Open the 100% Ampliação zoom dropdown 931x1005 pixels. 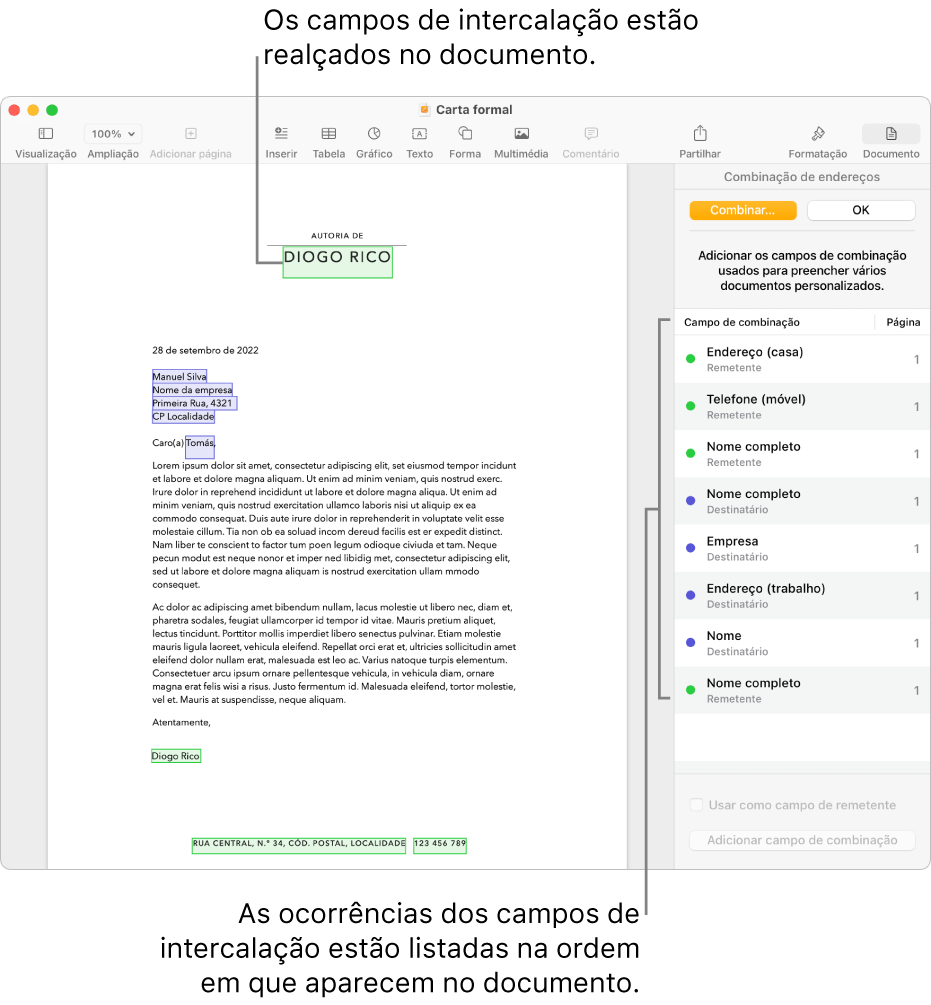click(x=113, y=134)
